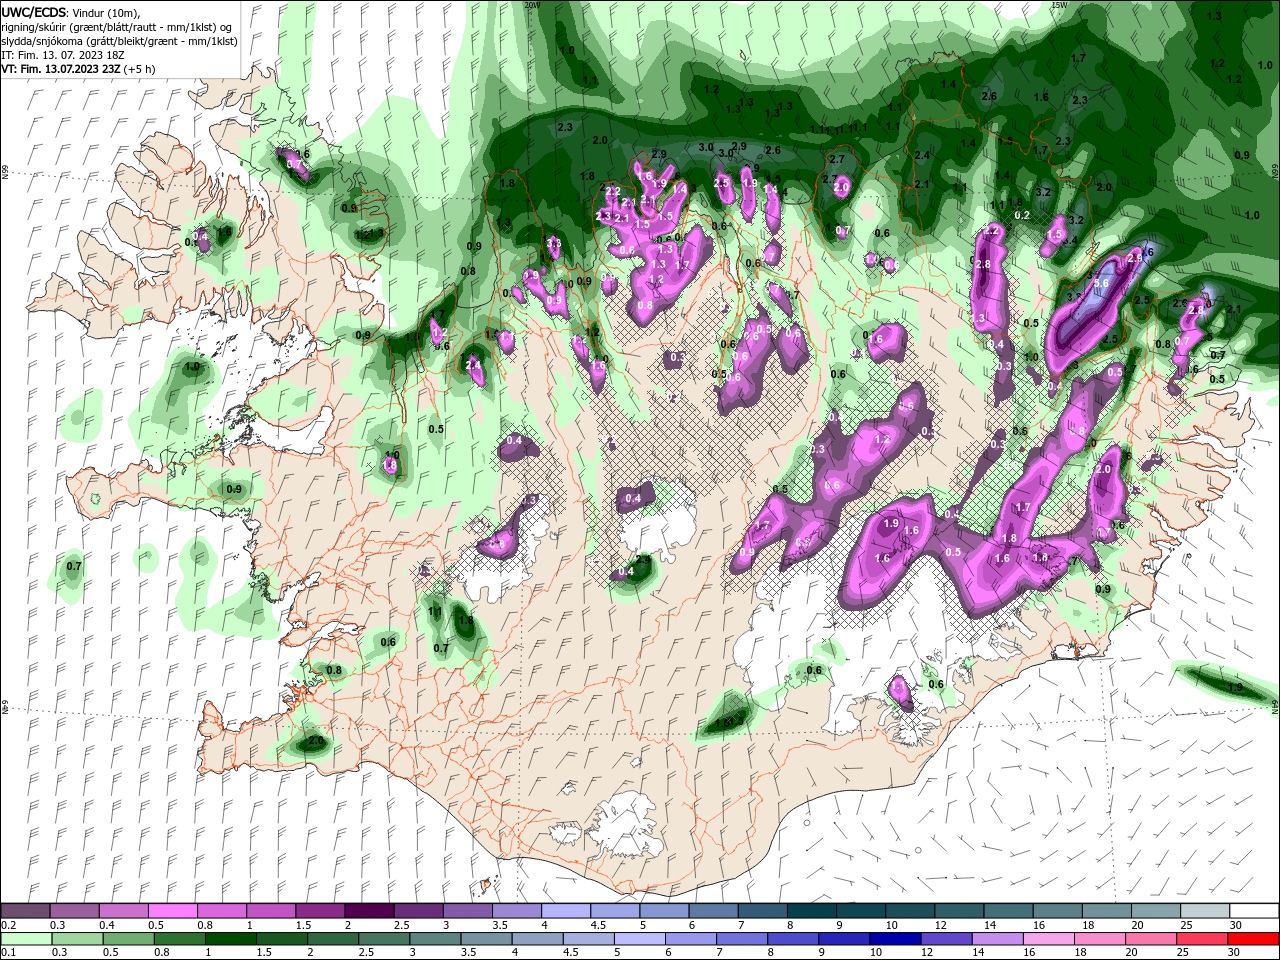This screenshot has width=1280, height=960.
Task: Pick the palest green swatch marked 0.1 in the rain scale
Action: tap(26, 938)
